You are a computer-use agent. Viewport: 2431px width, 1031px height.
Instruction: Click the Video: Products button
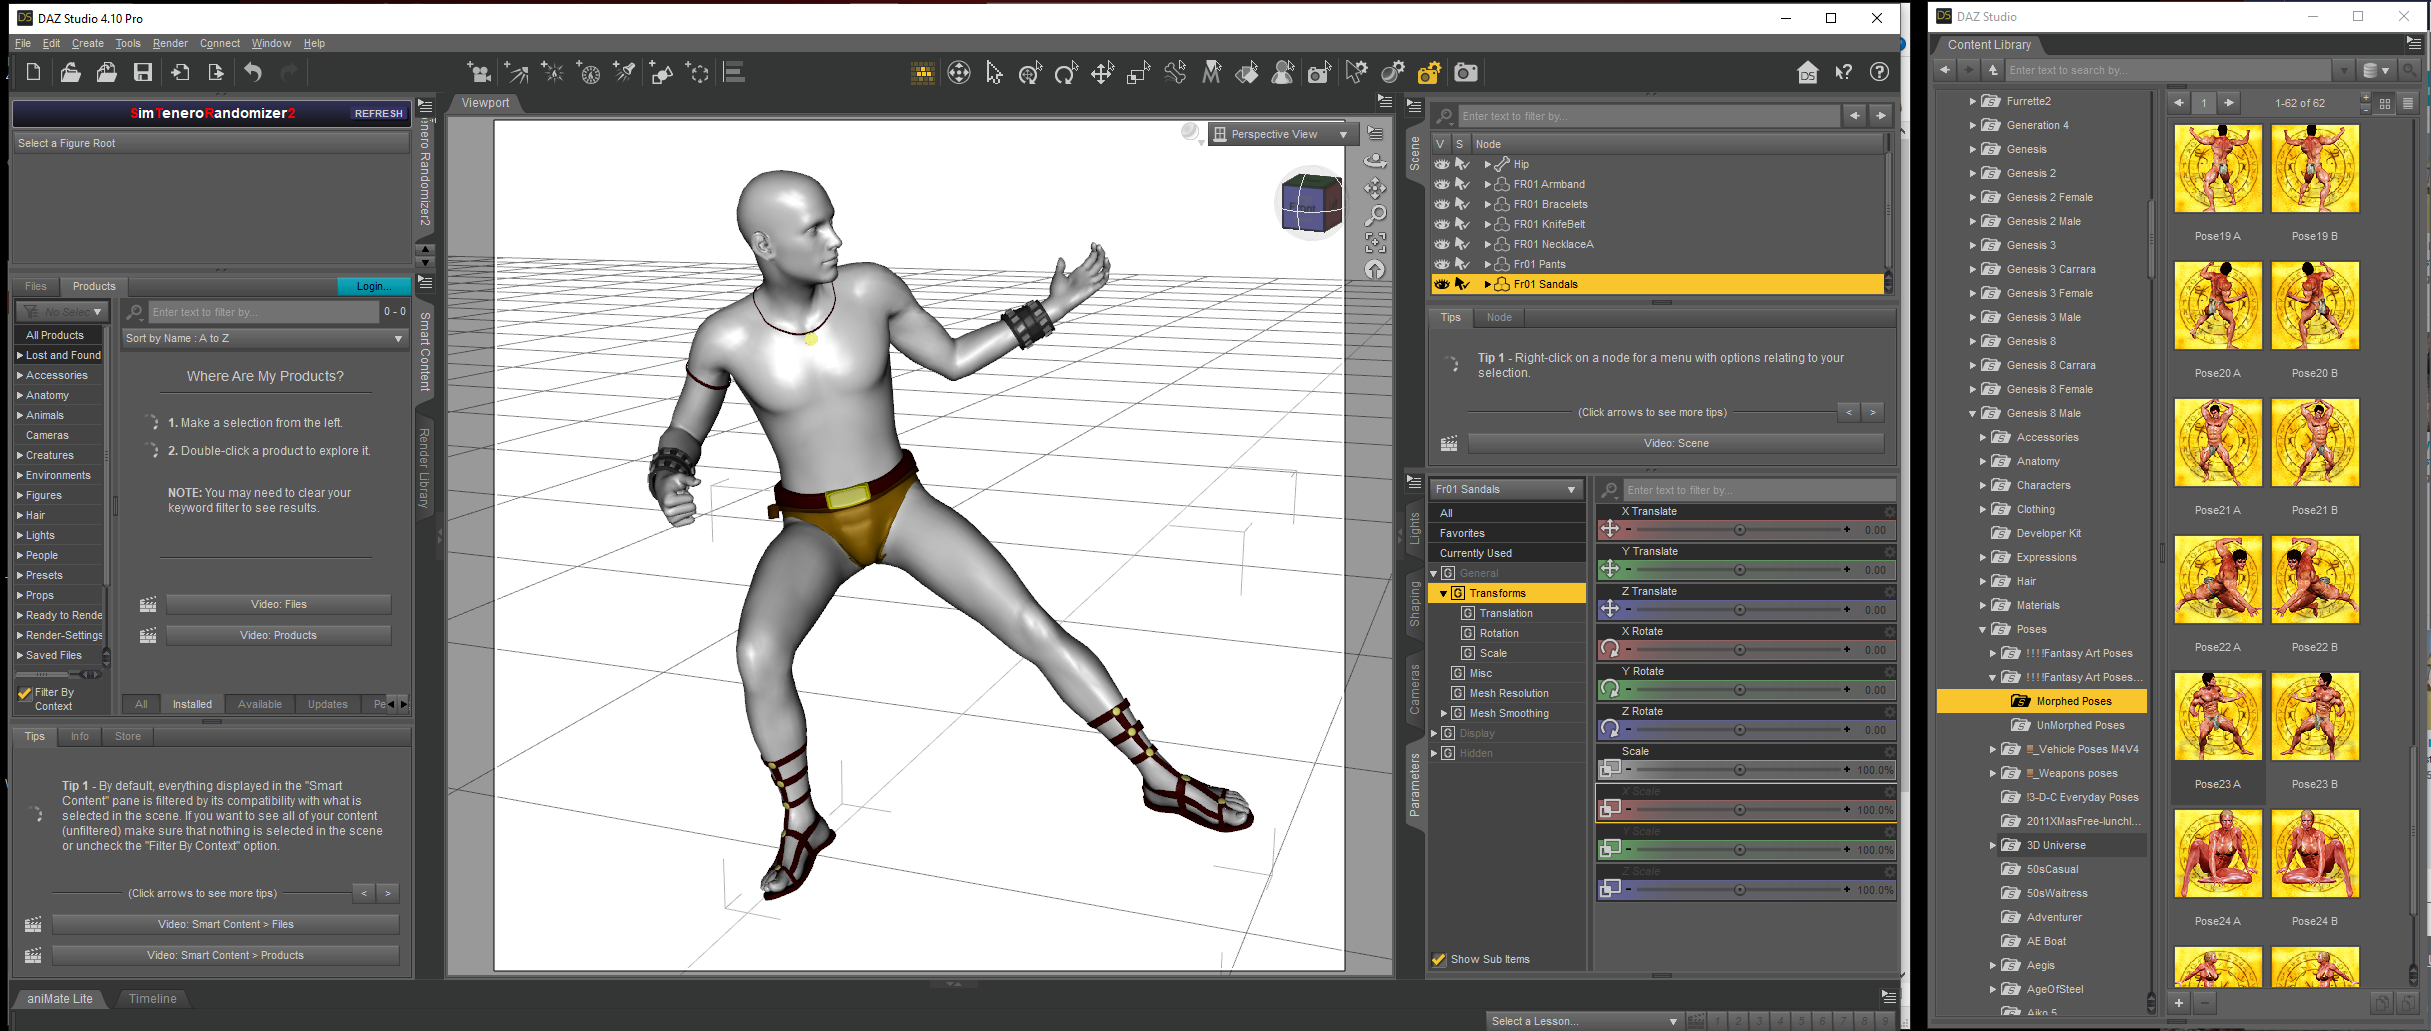coord(278,635)
